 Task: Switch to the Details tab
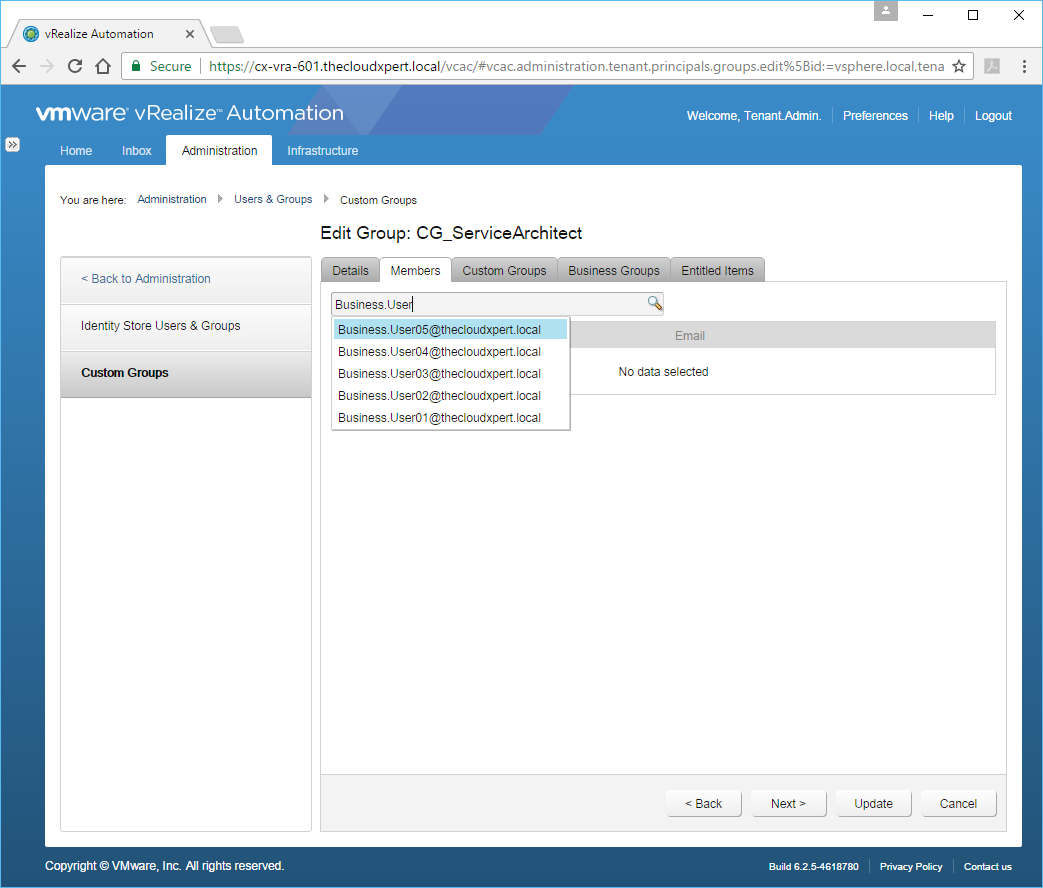[x=350, y=271]
